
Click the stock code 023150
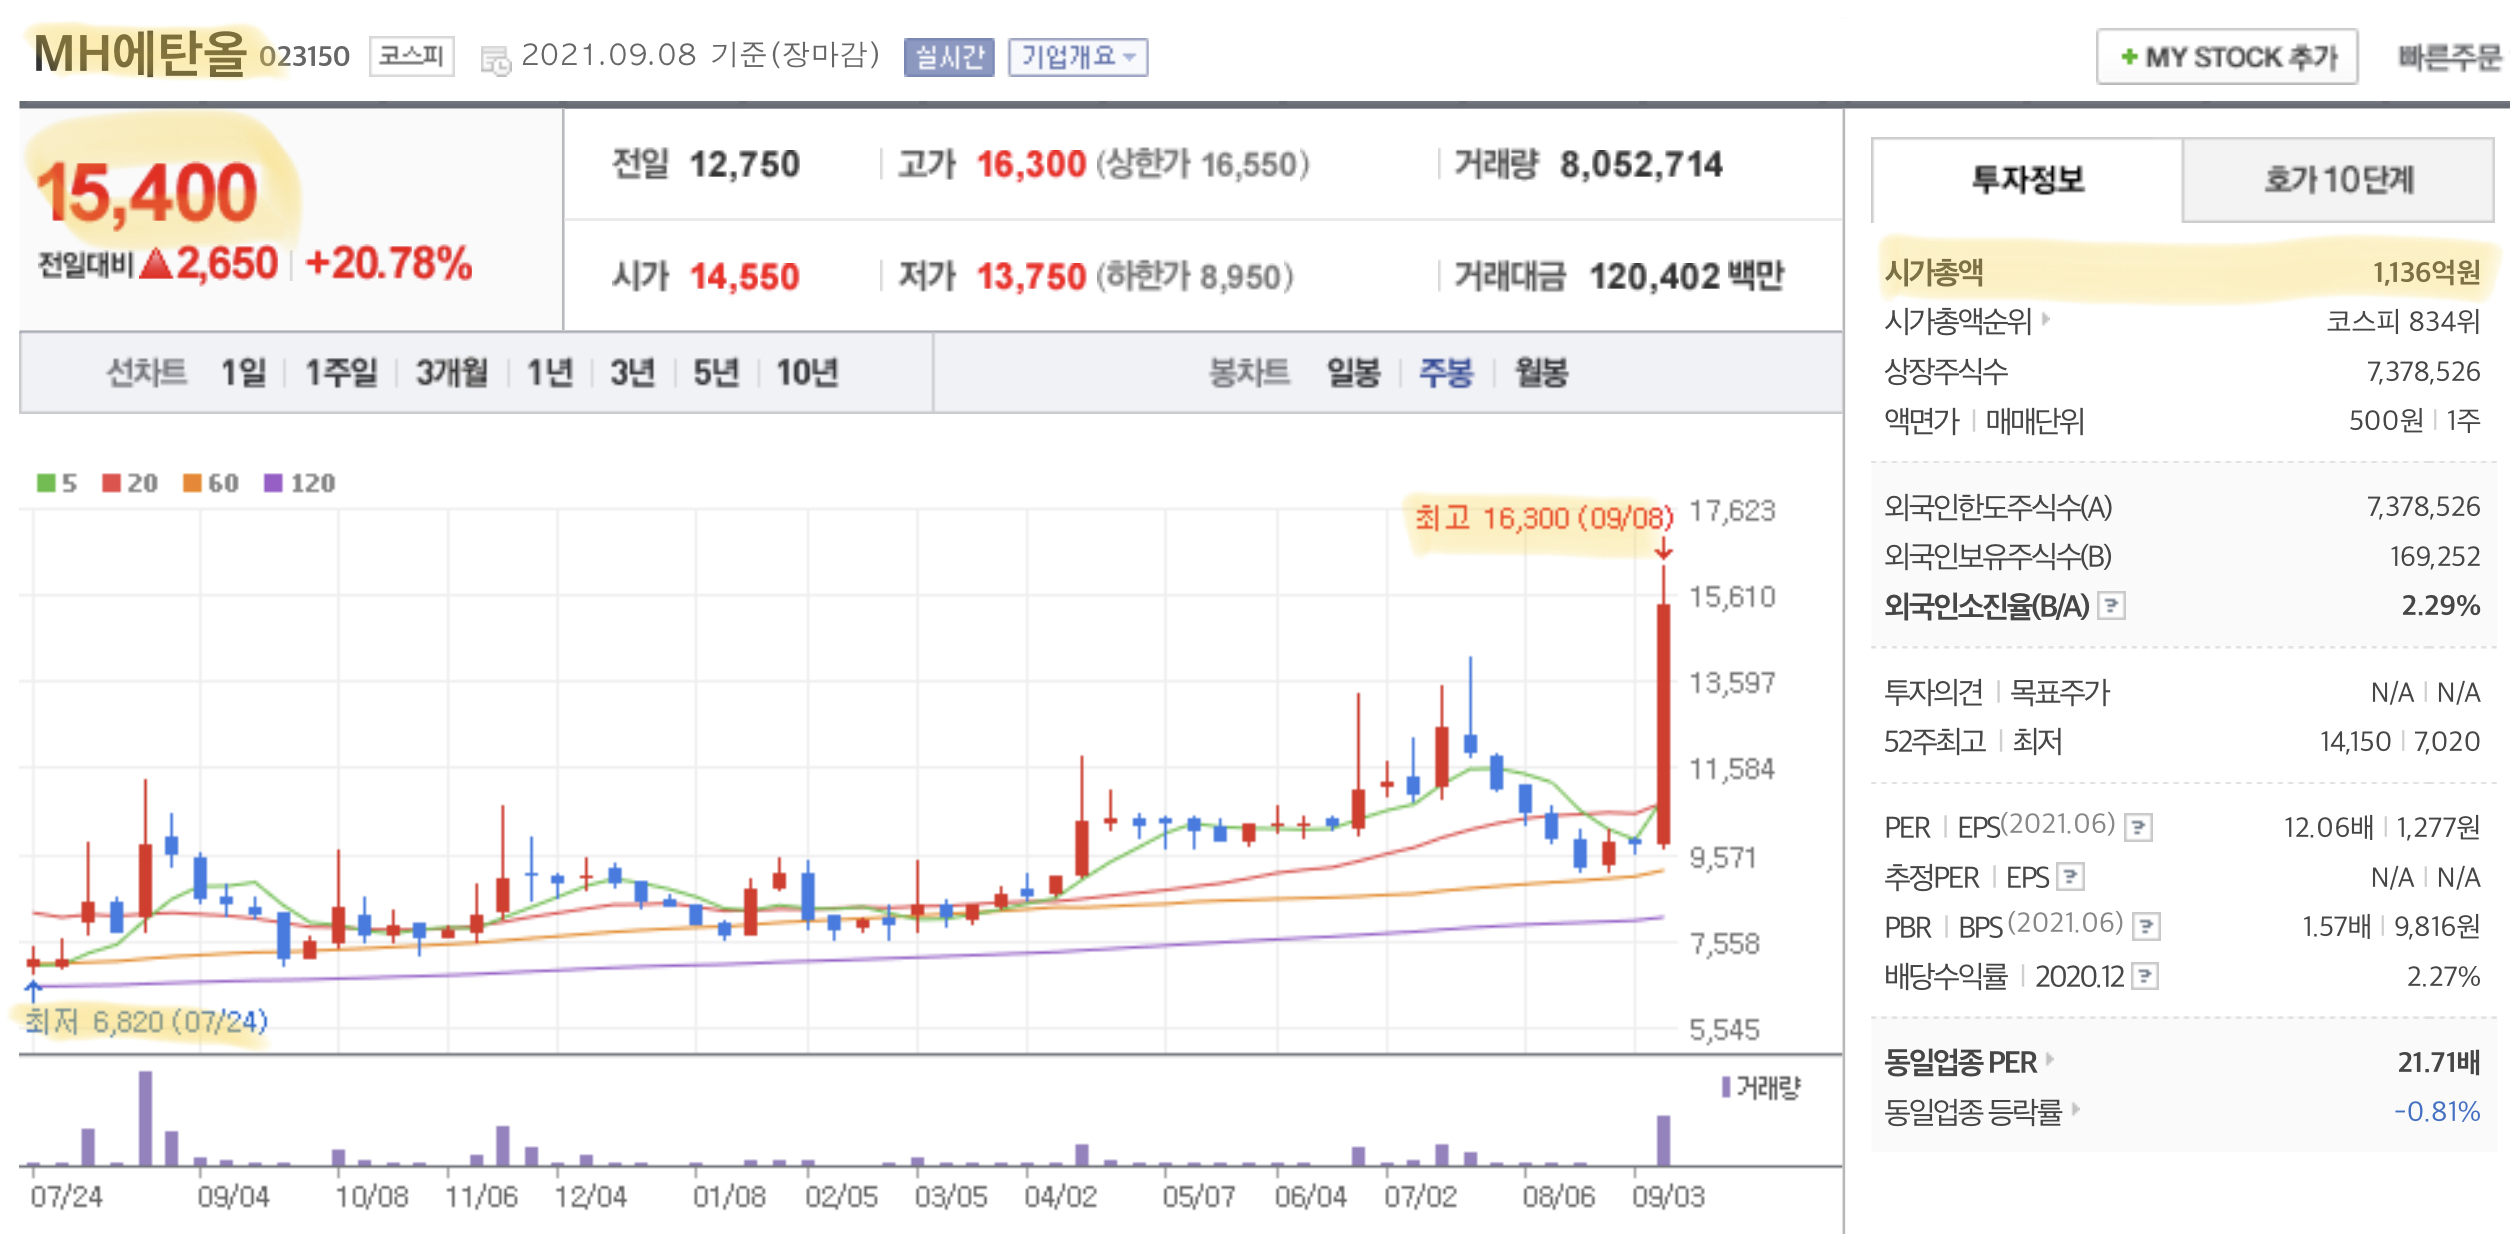click(x=304, y=56)
